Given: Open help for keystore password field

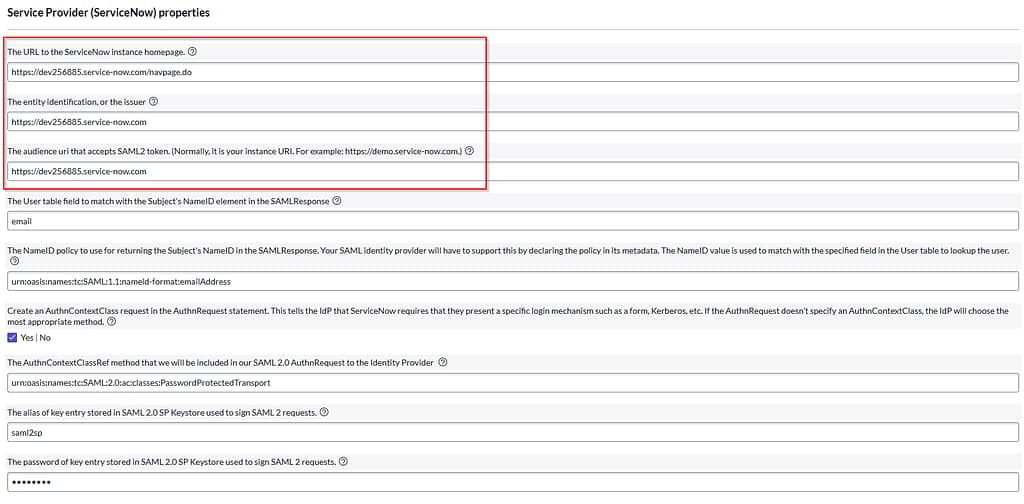Looking at the screenshot, I should click(x=343, y=462).
